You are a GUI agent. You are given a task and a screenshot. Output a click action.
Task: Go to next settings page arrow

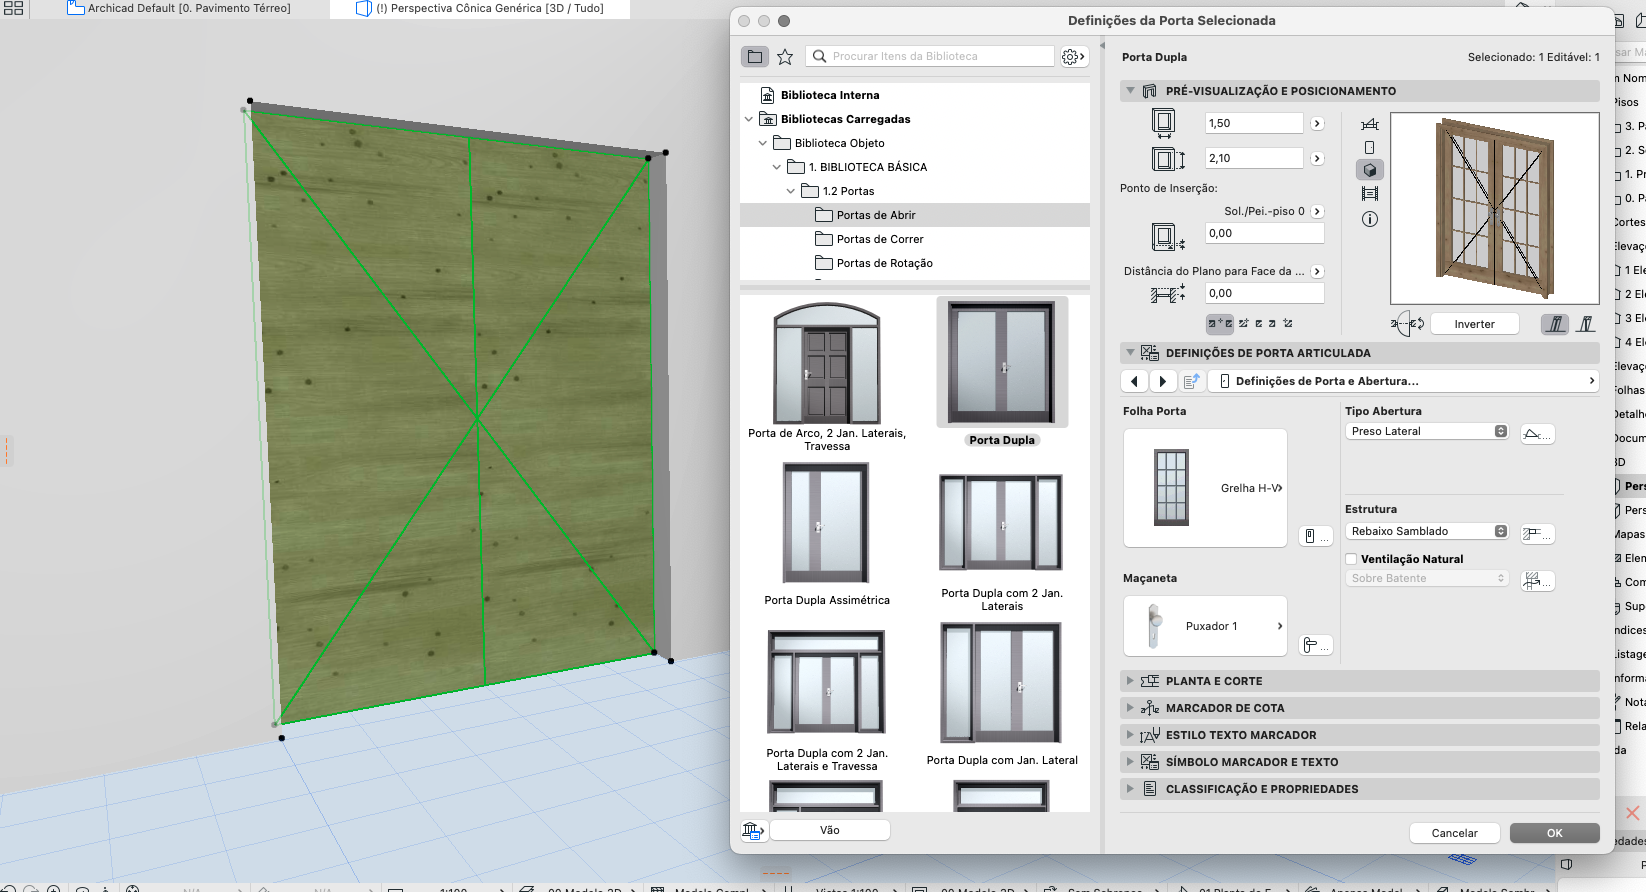tap(1162, 381)
